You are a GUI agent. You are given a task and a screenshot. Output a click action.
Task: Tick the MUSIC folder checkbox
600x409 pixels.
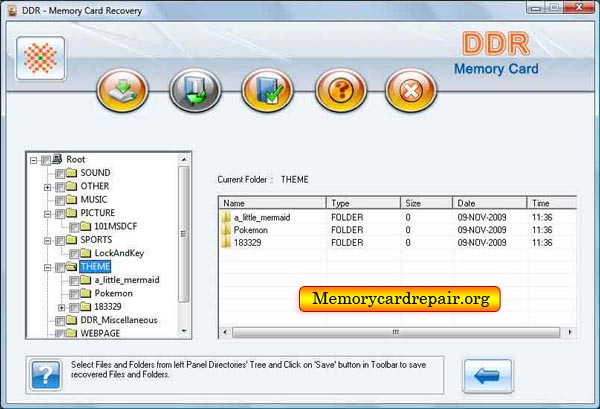(60, 200)
